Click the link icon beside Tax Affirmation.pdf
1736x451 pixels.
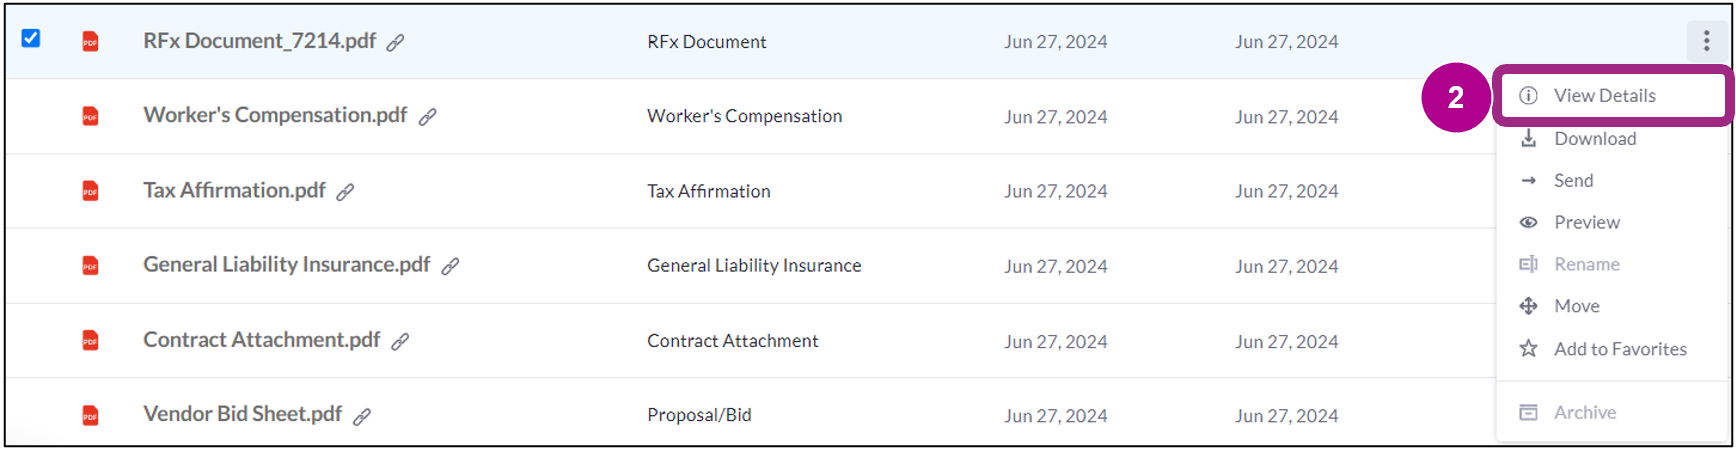click(345, 192)
